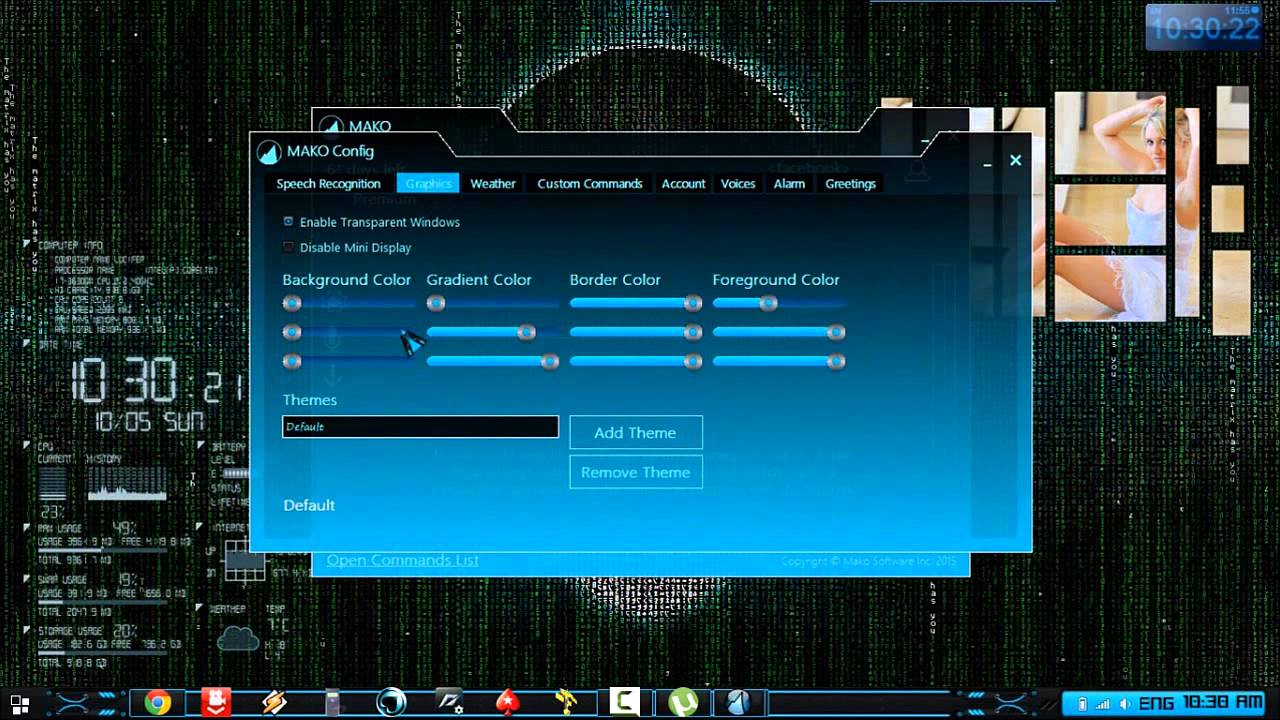Click the volume speaker tray icon
Image resolution: width=1280 pixels, height=720 pixels.
pyautogui.click(x=1125, y=704)
